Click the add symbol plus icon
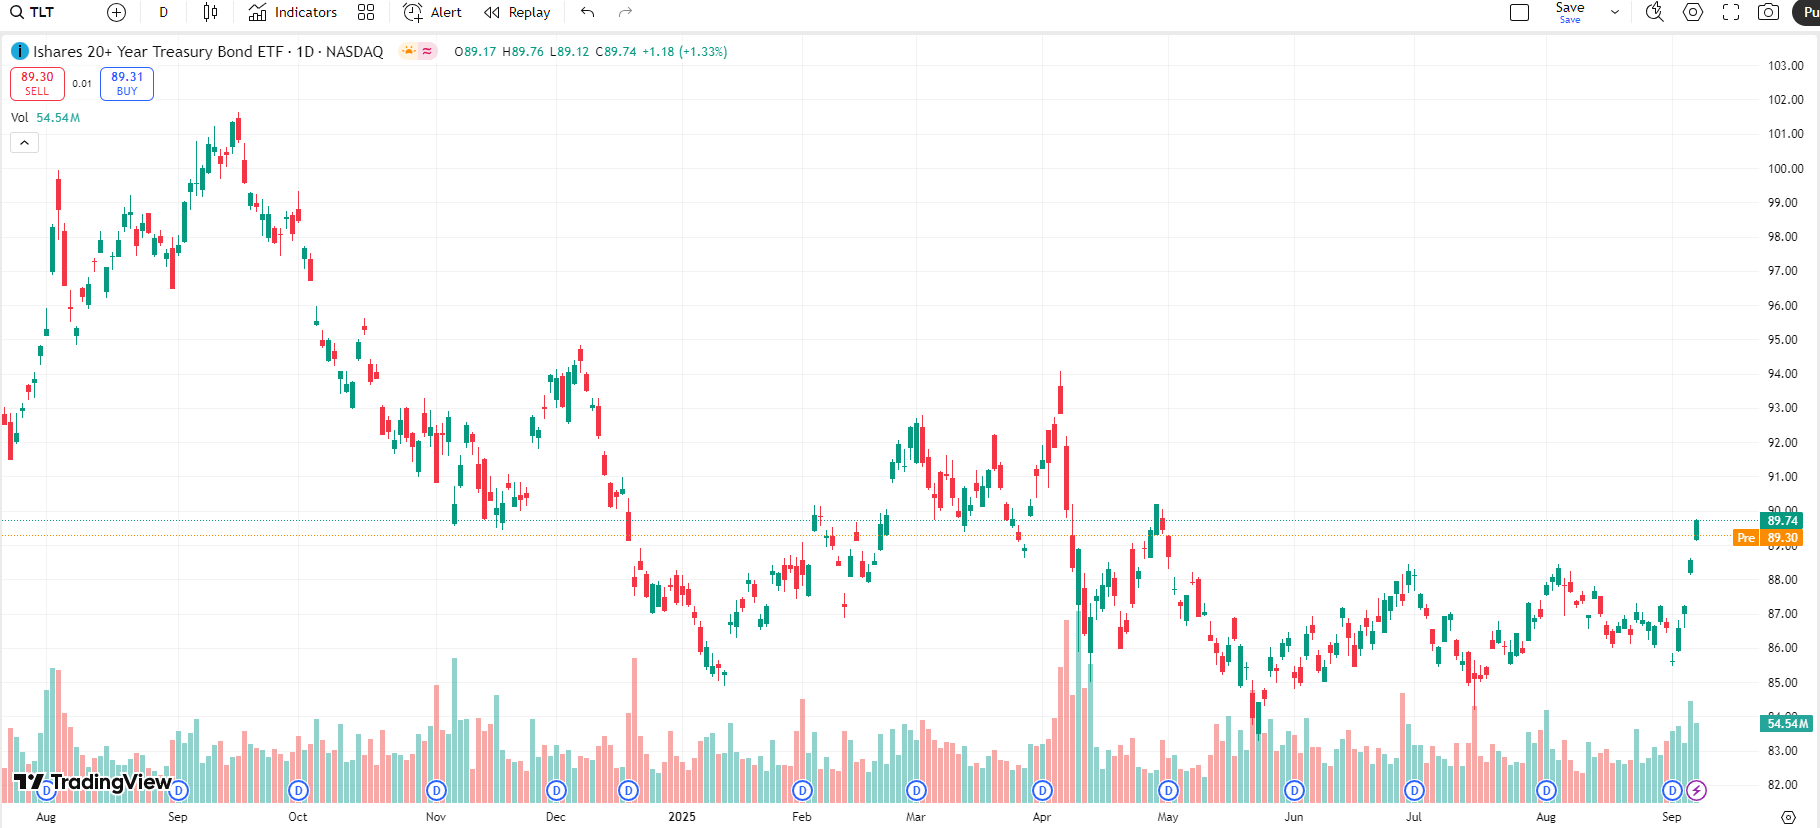 click(x=117, y=12)
